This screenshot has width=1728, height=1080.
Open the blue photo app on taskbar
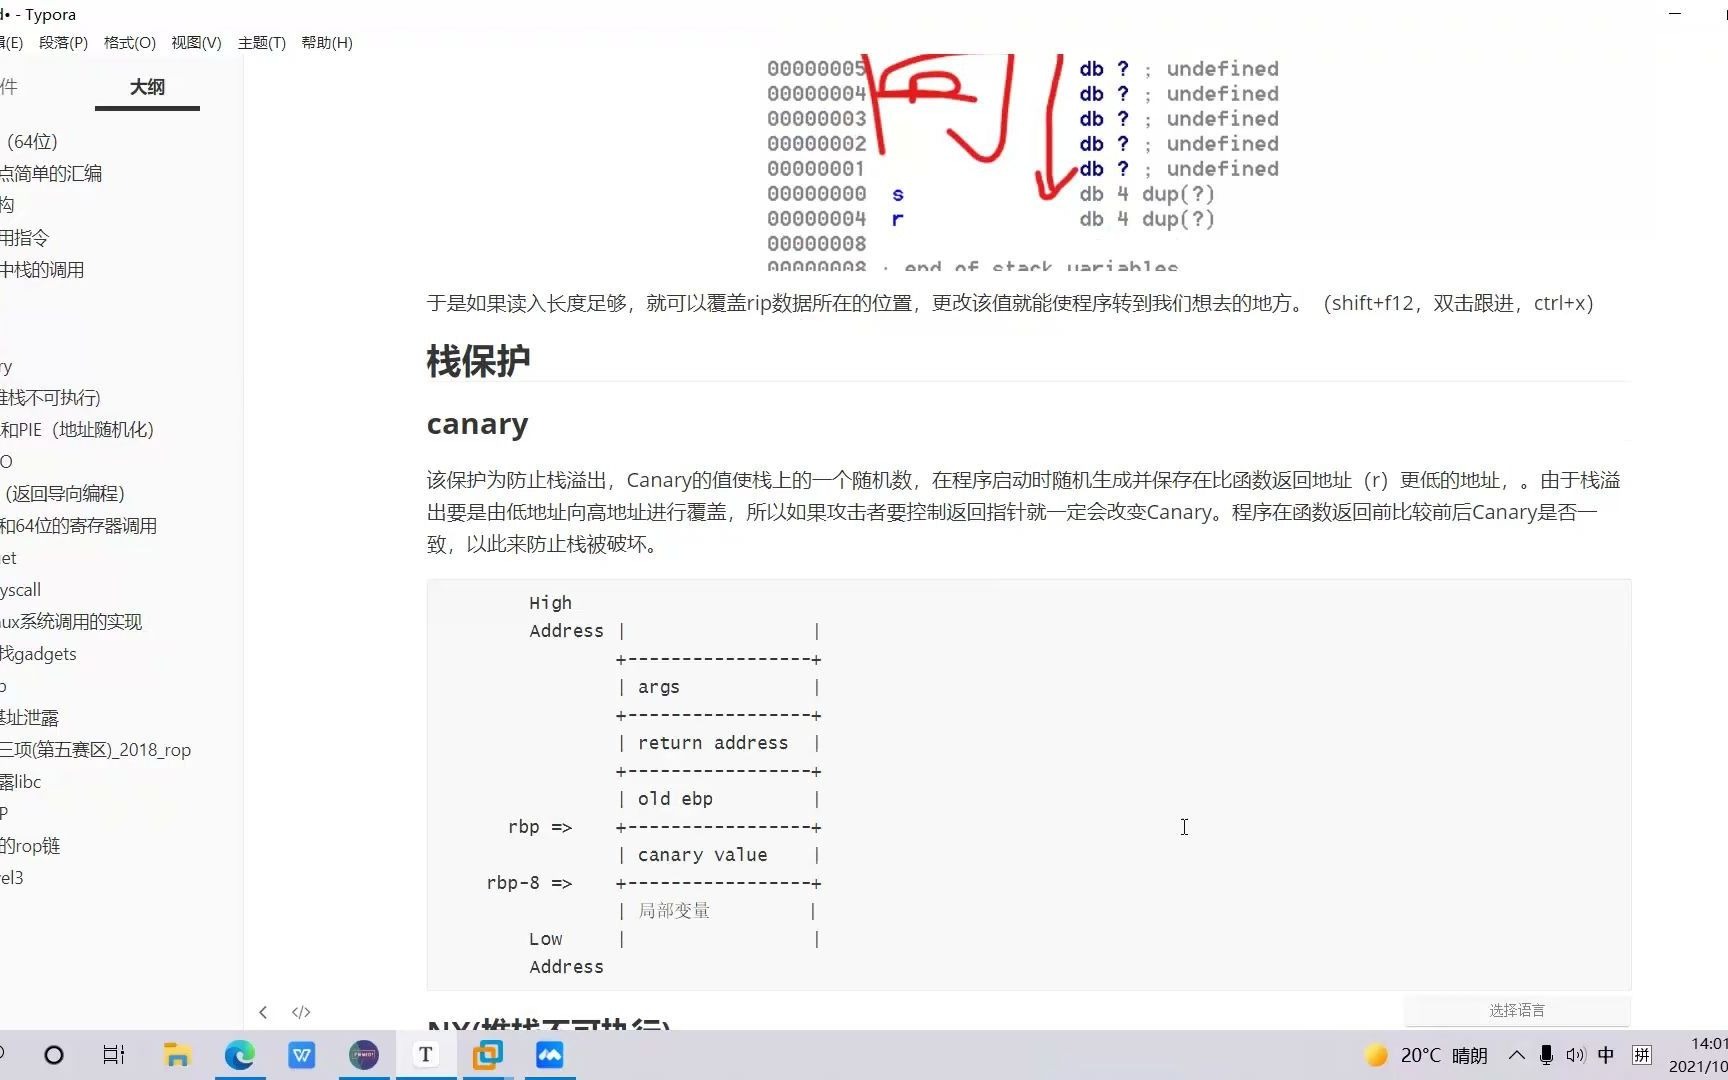(550, 1055)
